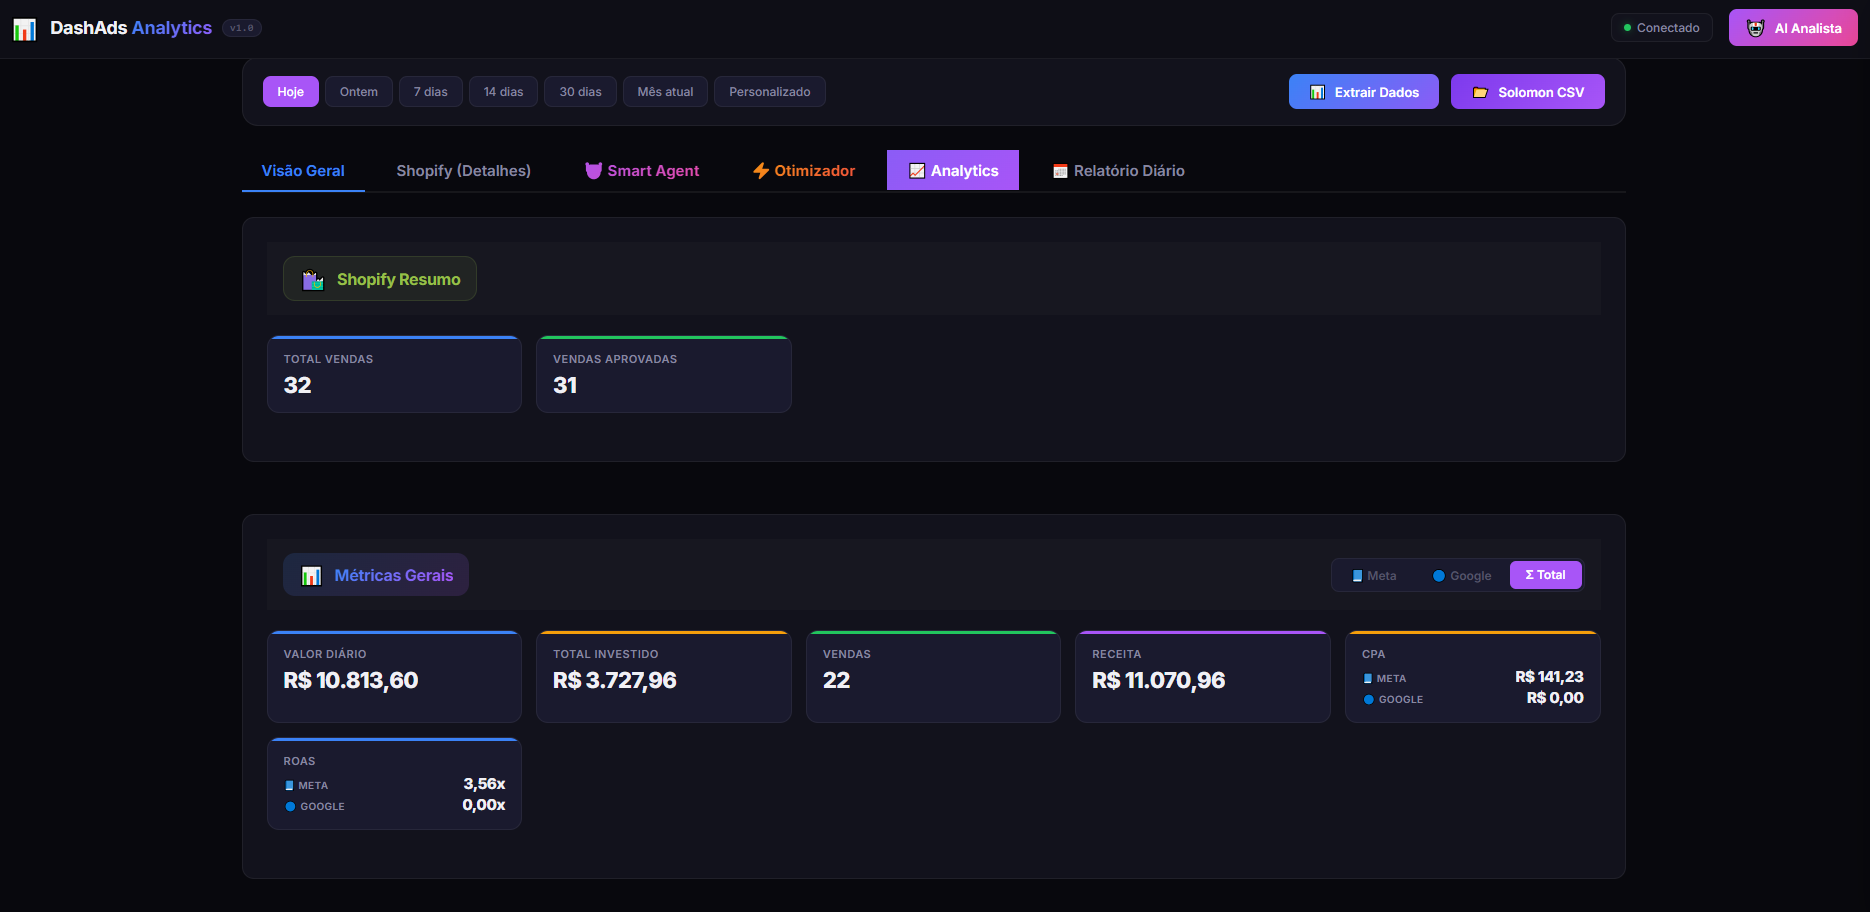Click the v1.0 version badge
The width and height of the screenshot is (1870, 912).
[242, 28]
